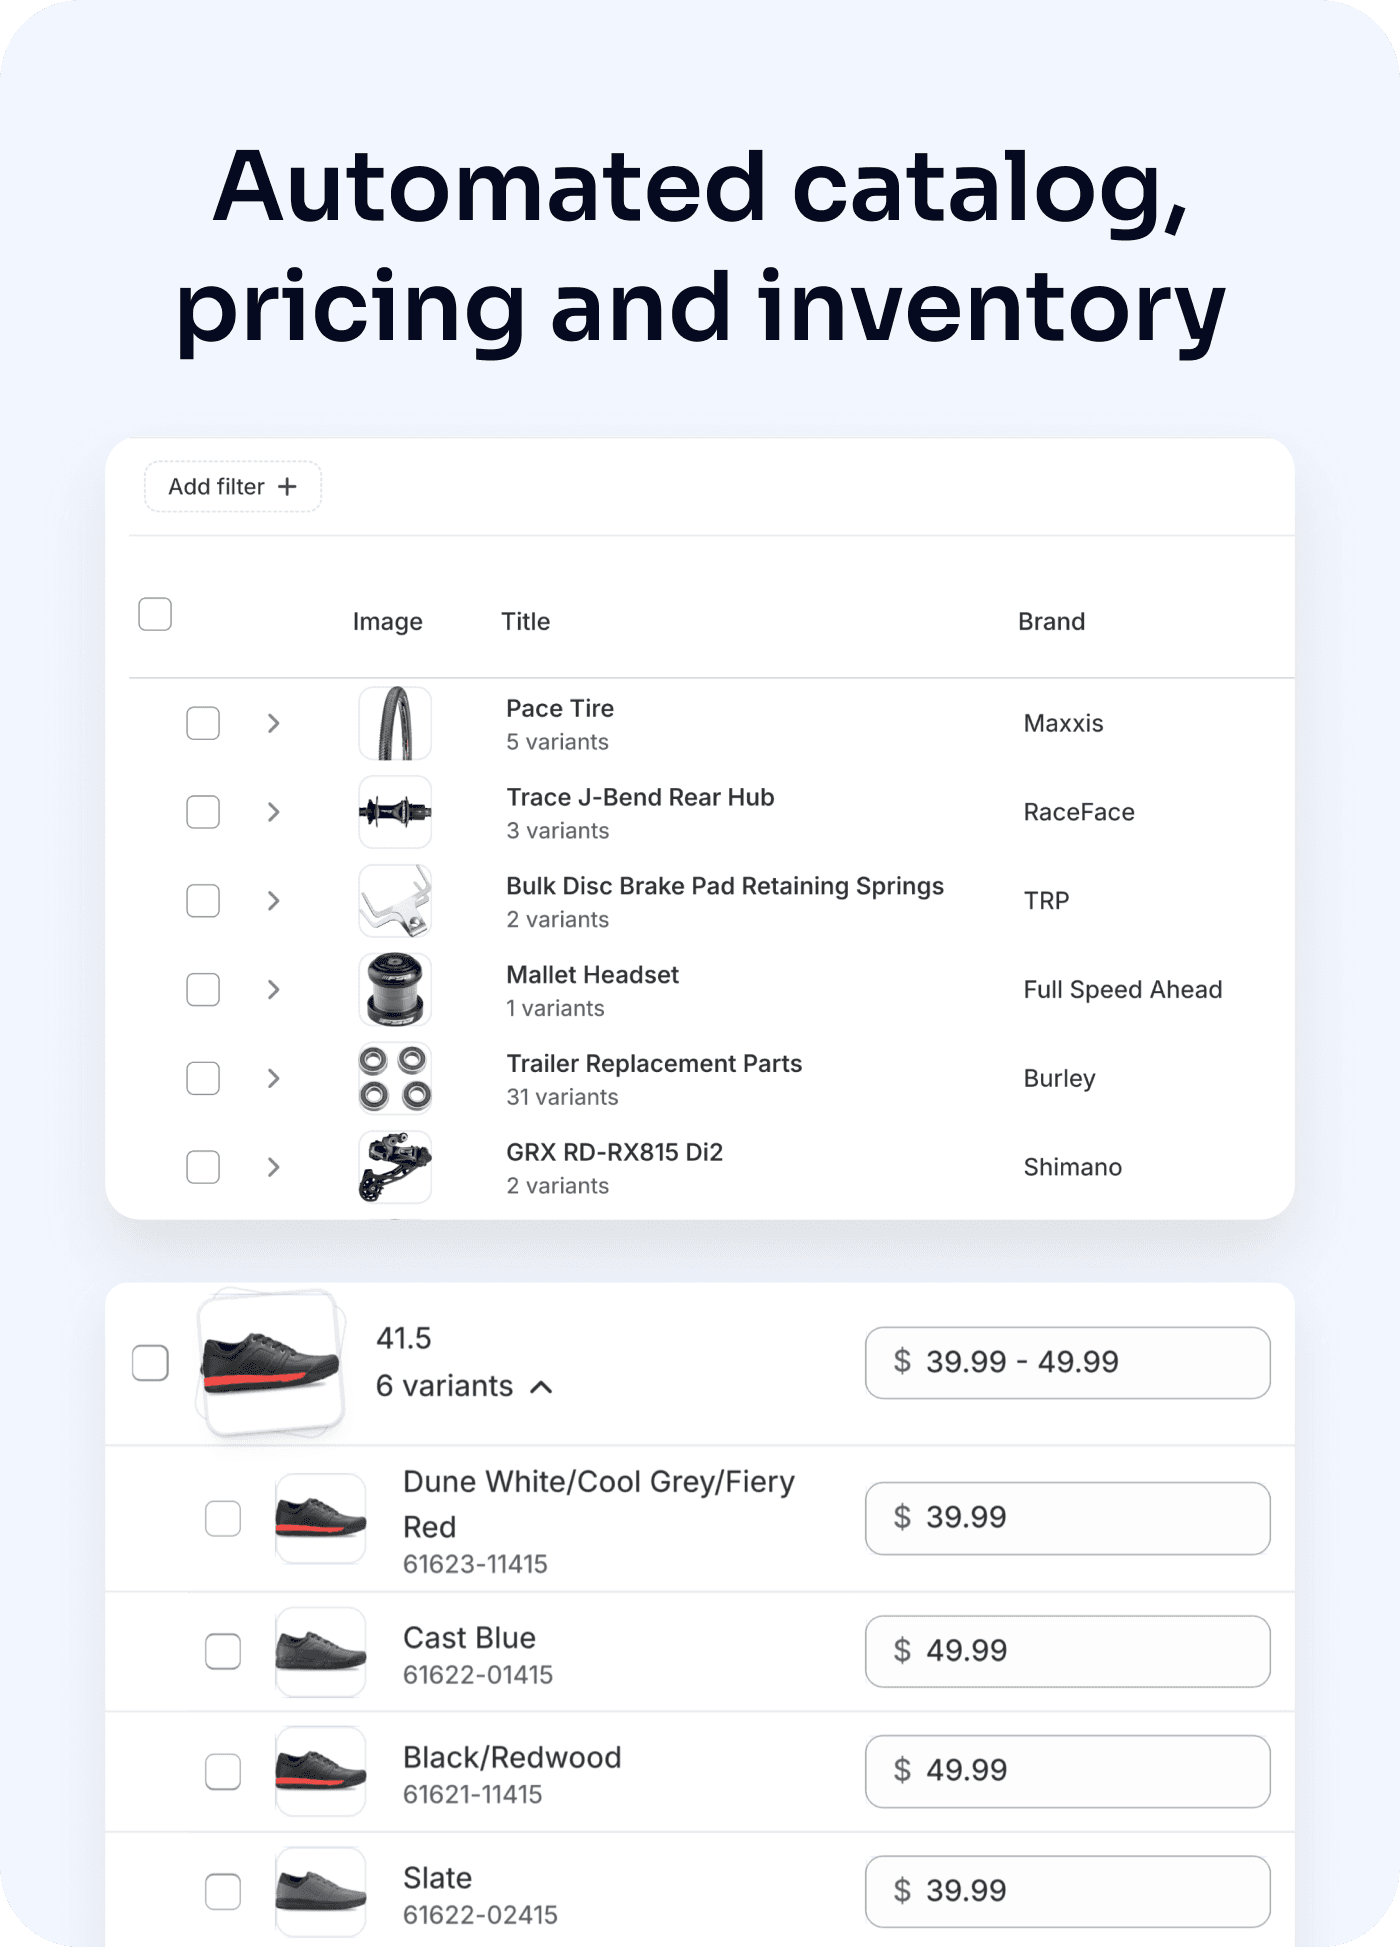
Task: Collapse the 6 variants list
Action: (541, 1387)
